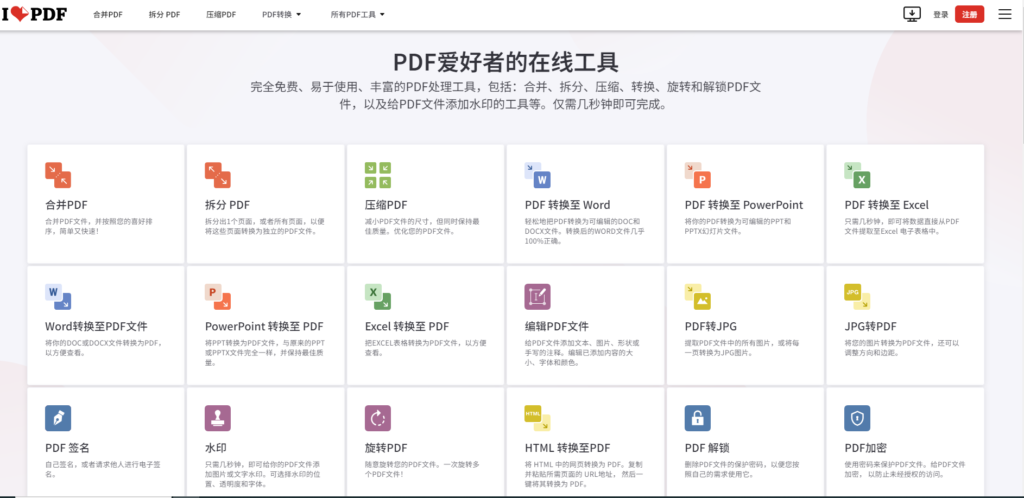
Task: Click the 拆分 PDF split icon
Action: click(217, 175)
